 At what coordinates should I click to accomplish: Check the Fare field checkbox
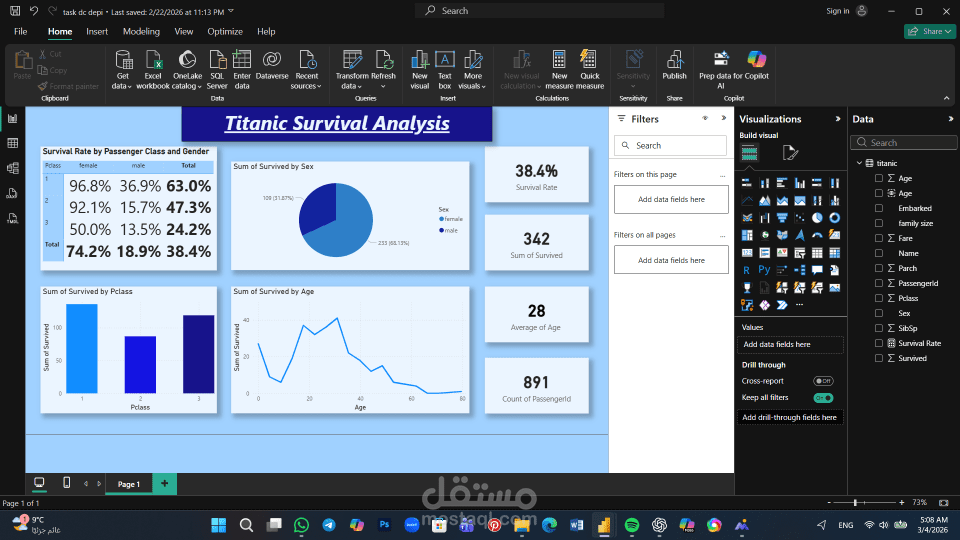pyautogui.click(x=879, y=238)
